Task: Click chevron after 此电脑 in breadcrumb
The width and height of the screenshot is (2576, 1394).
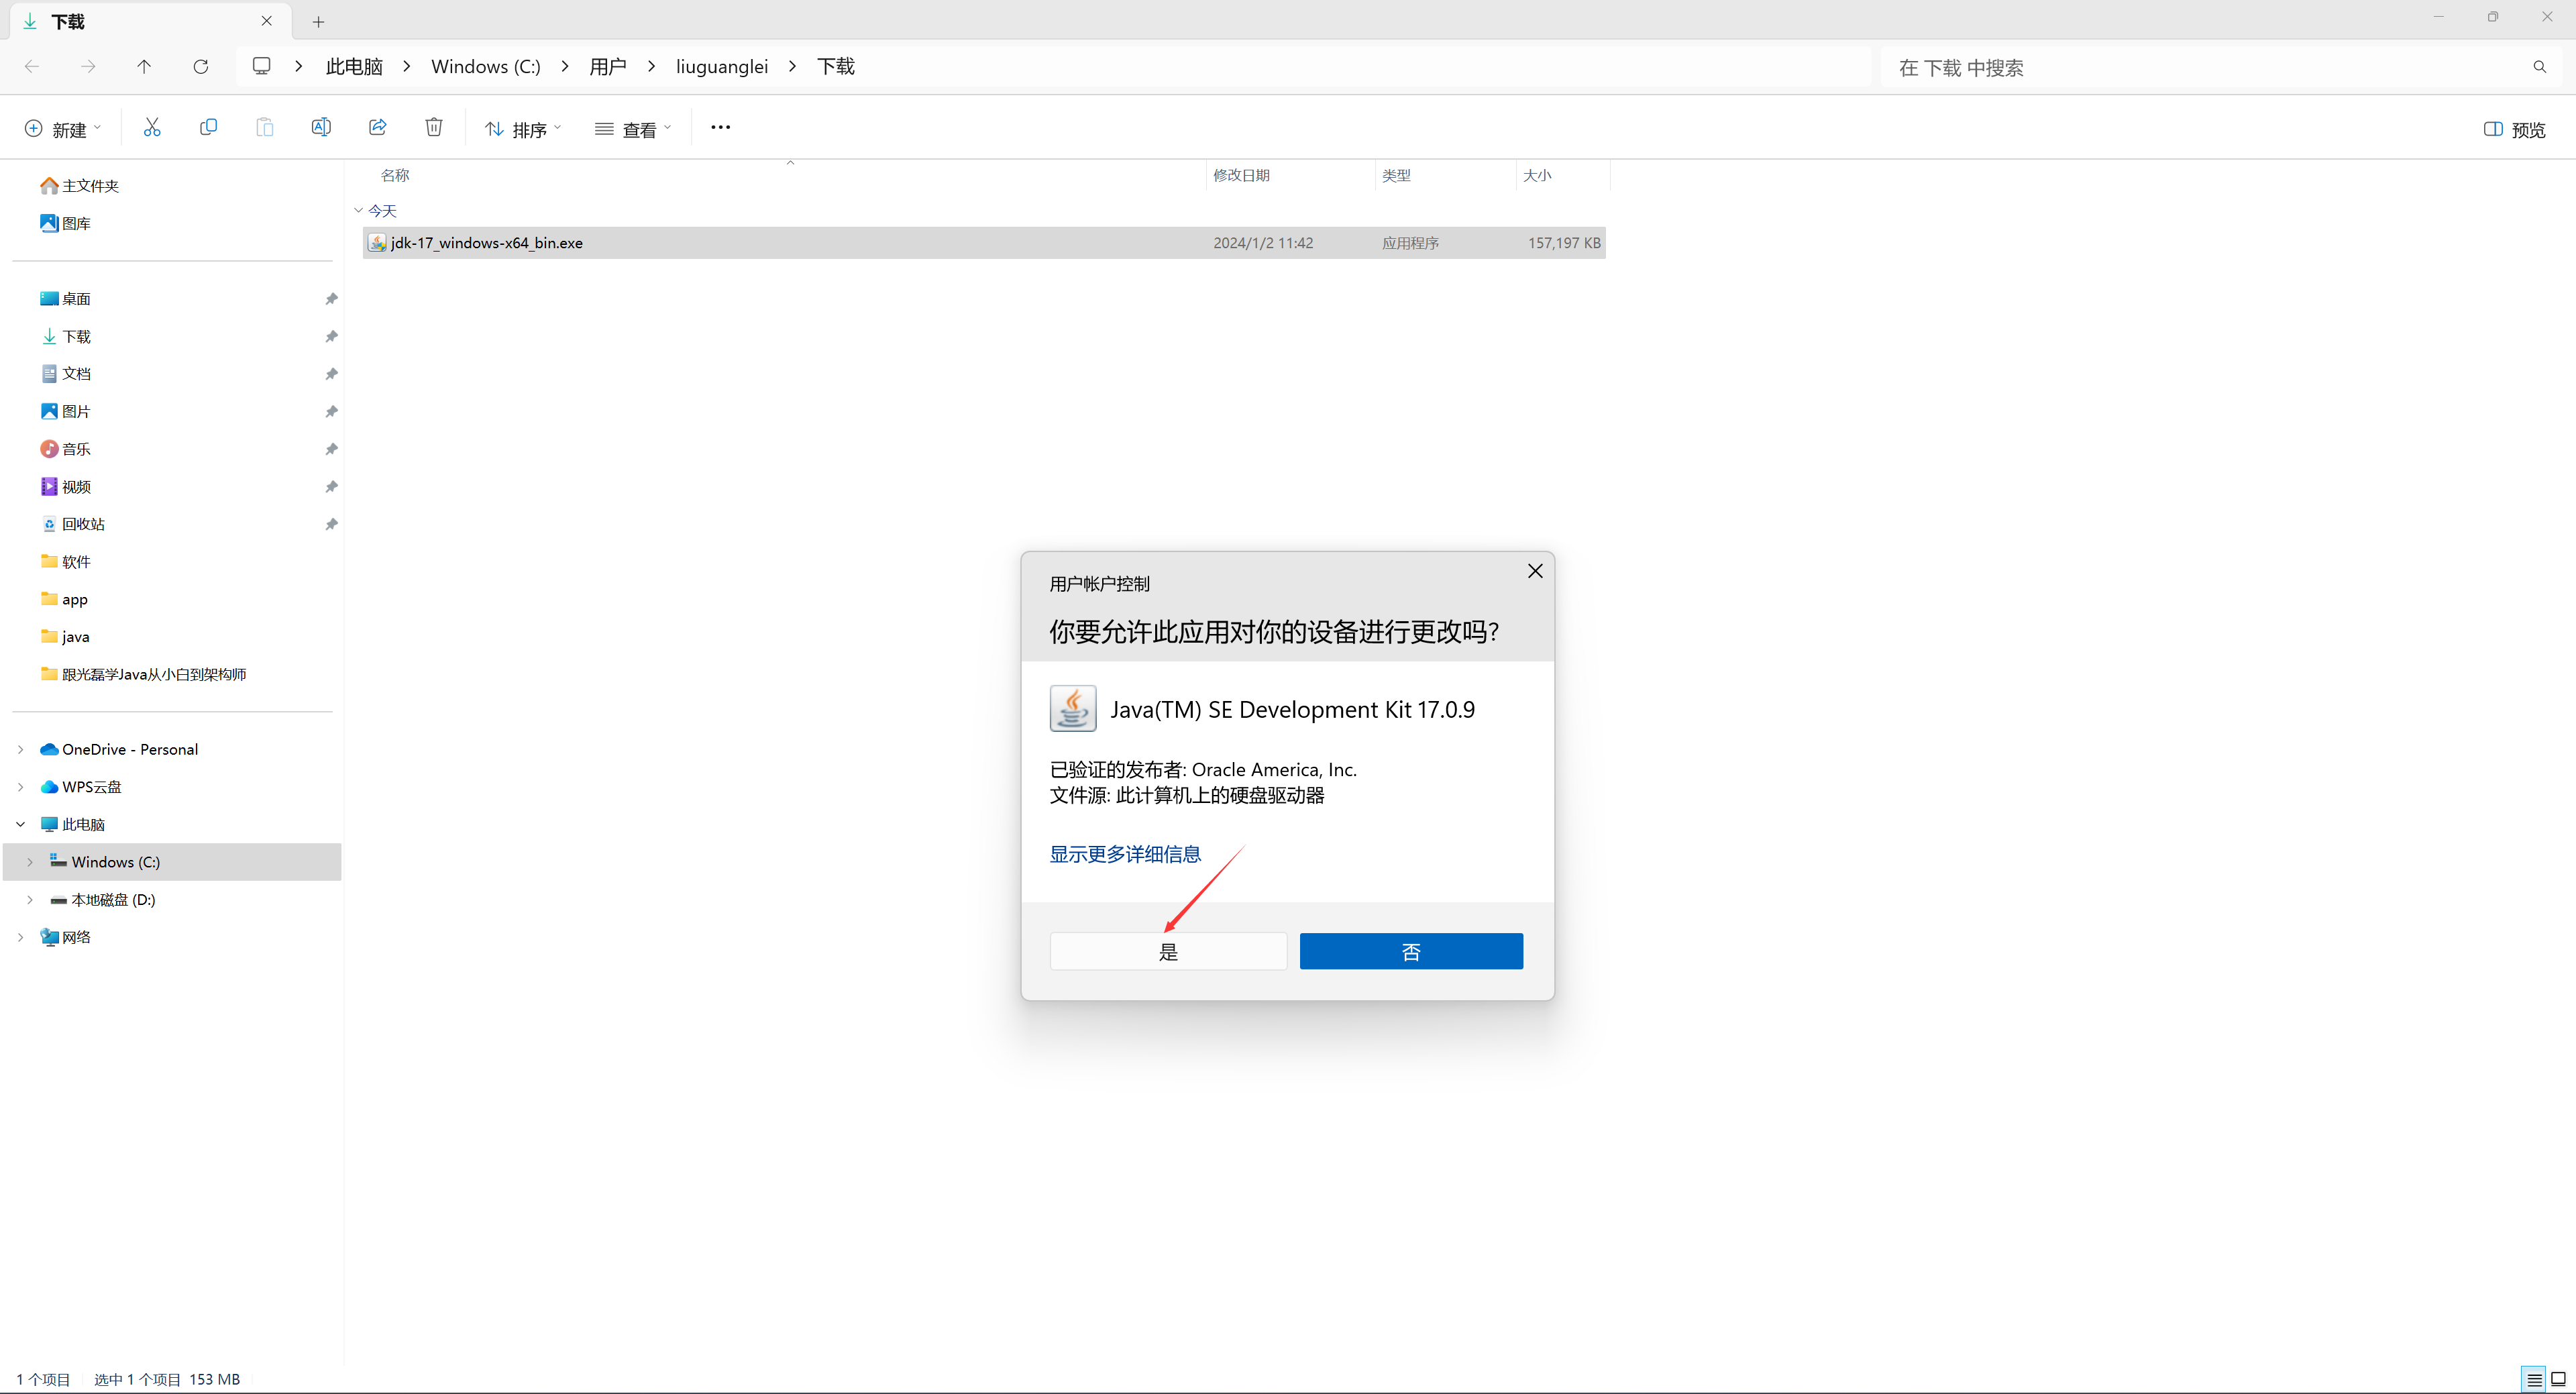Action: click(x=407, y=66)
